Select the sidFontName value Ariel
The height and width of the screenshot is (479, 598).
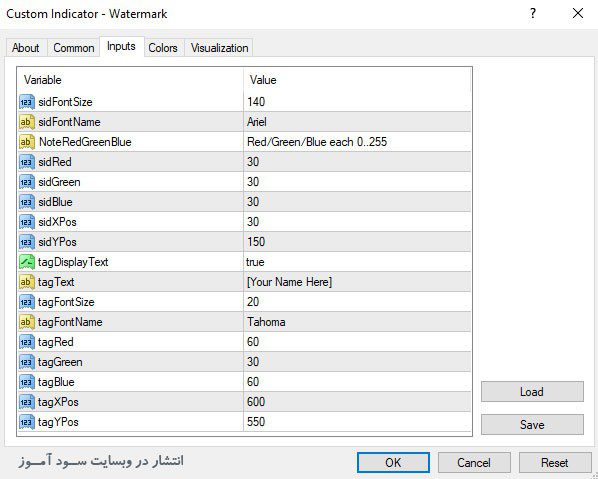coord(257,122)
